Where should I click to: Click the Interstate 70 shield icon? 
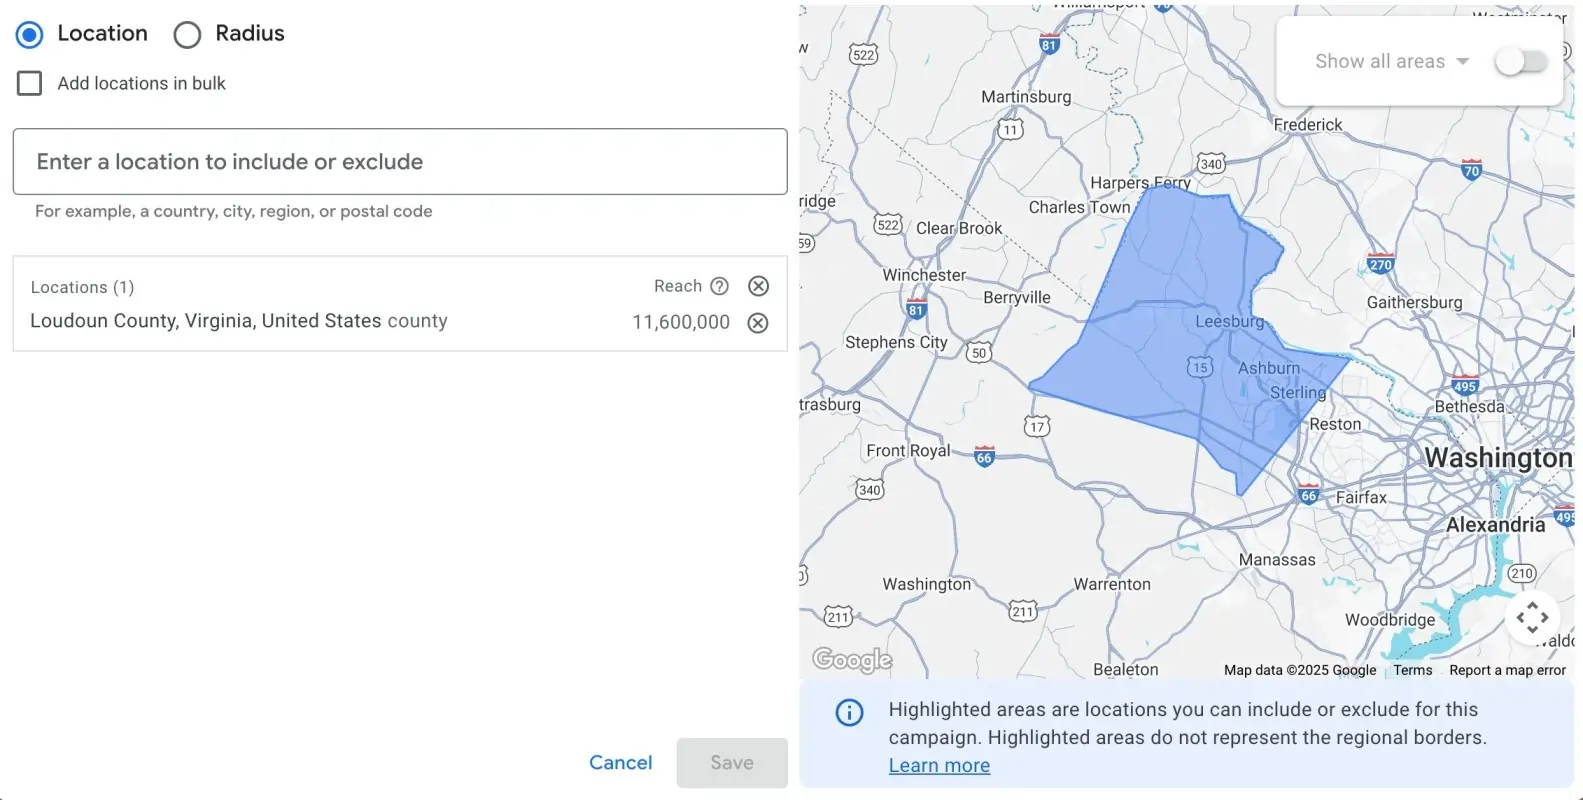click(x=1471, y=169)
